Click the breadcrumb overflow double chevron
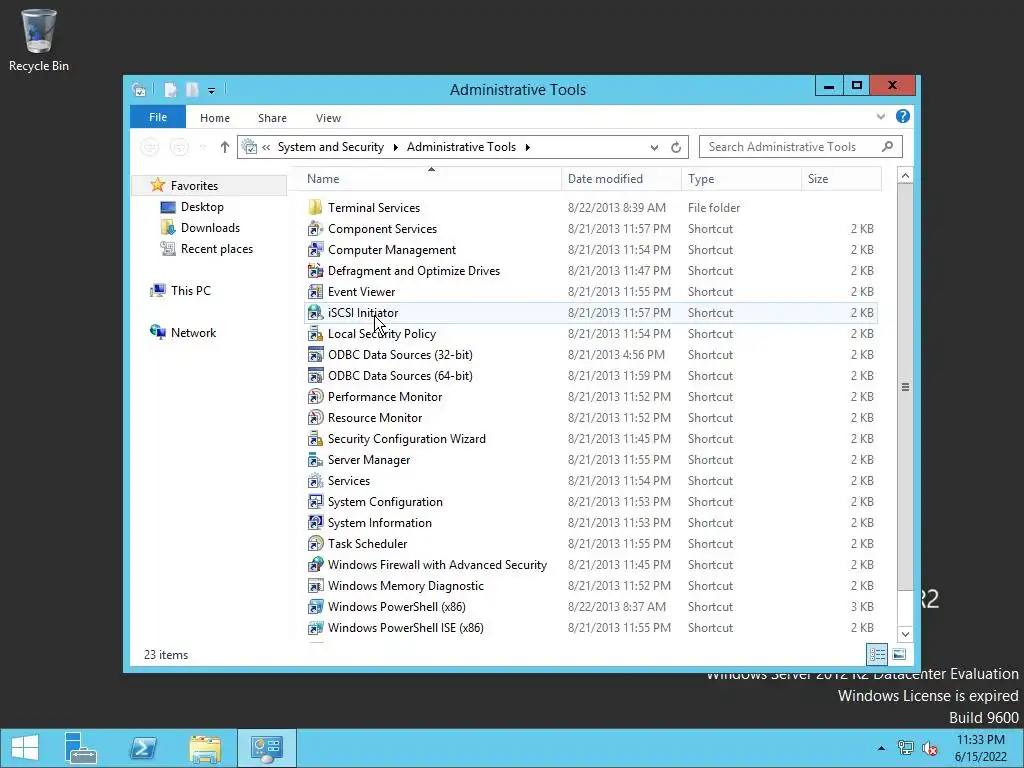This screenshot has height=768, width=1024. pyautogui.click(x=266, y=148)
